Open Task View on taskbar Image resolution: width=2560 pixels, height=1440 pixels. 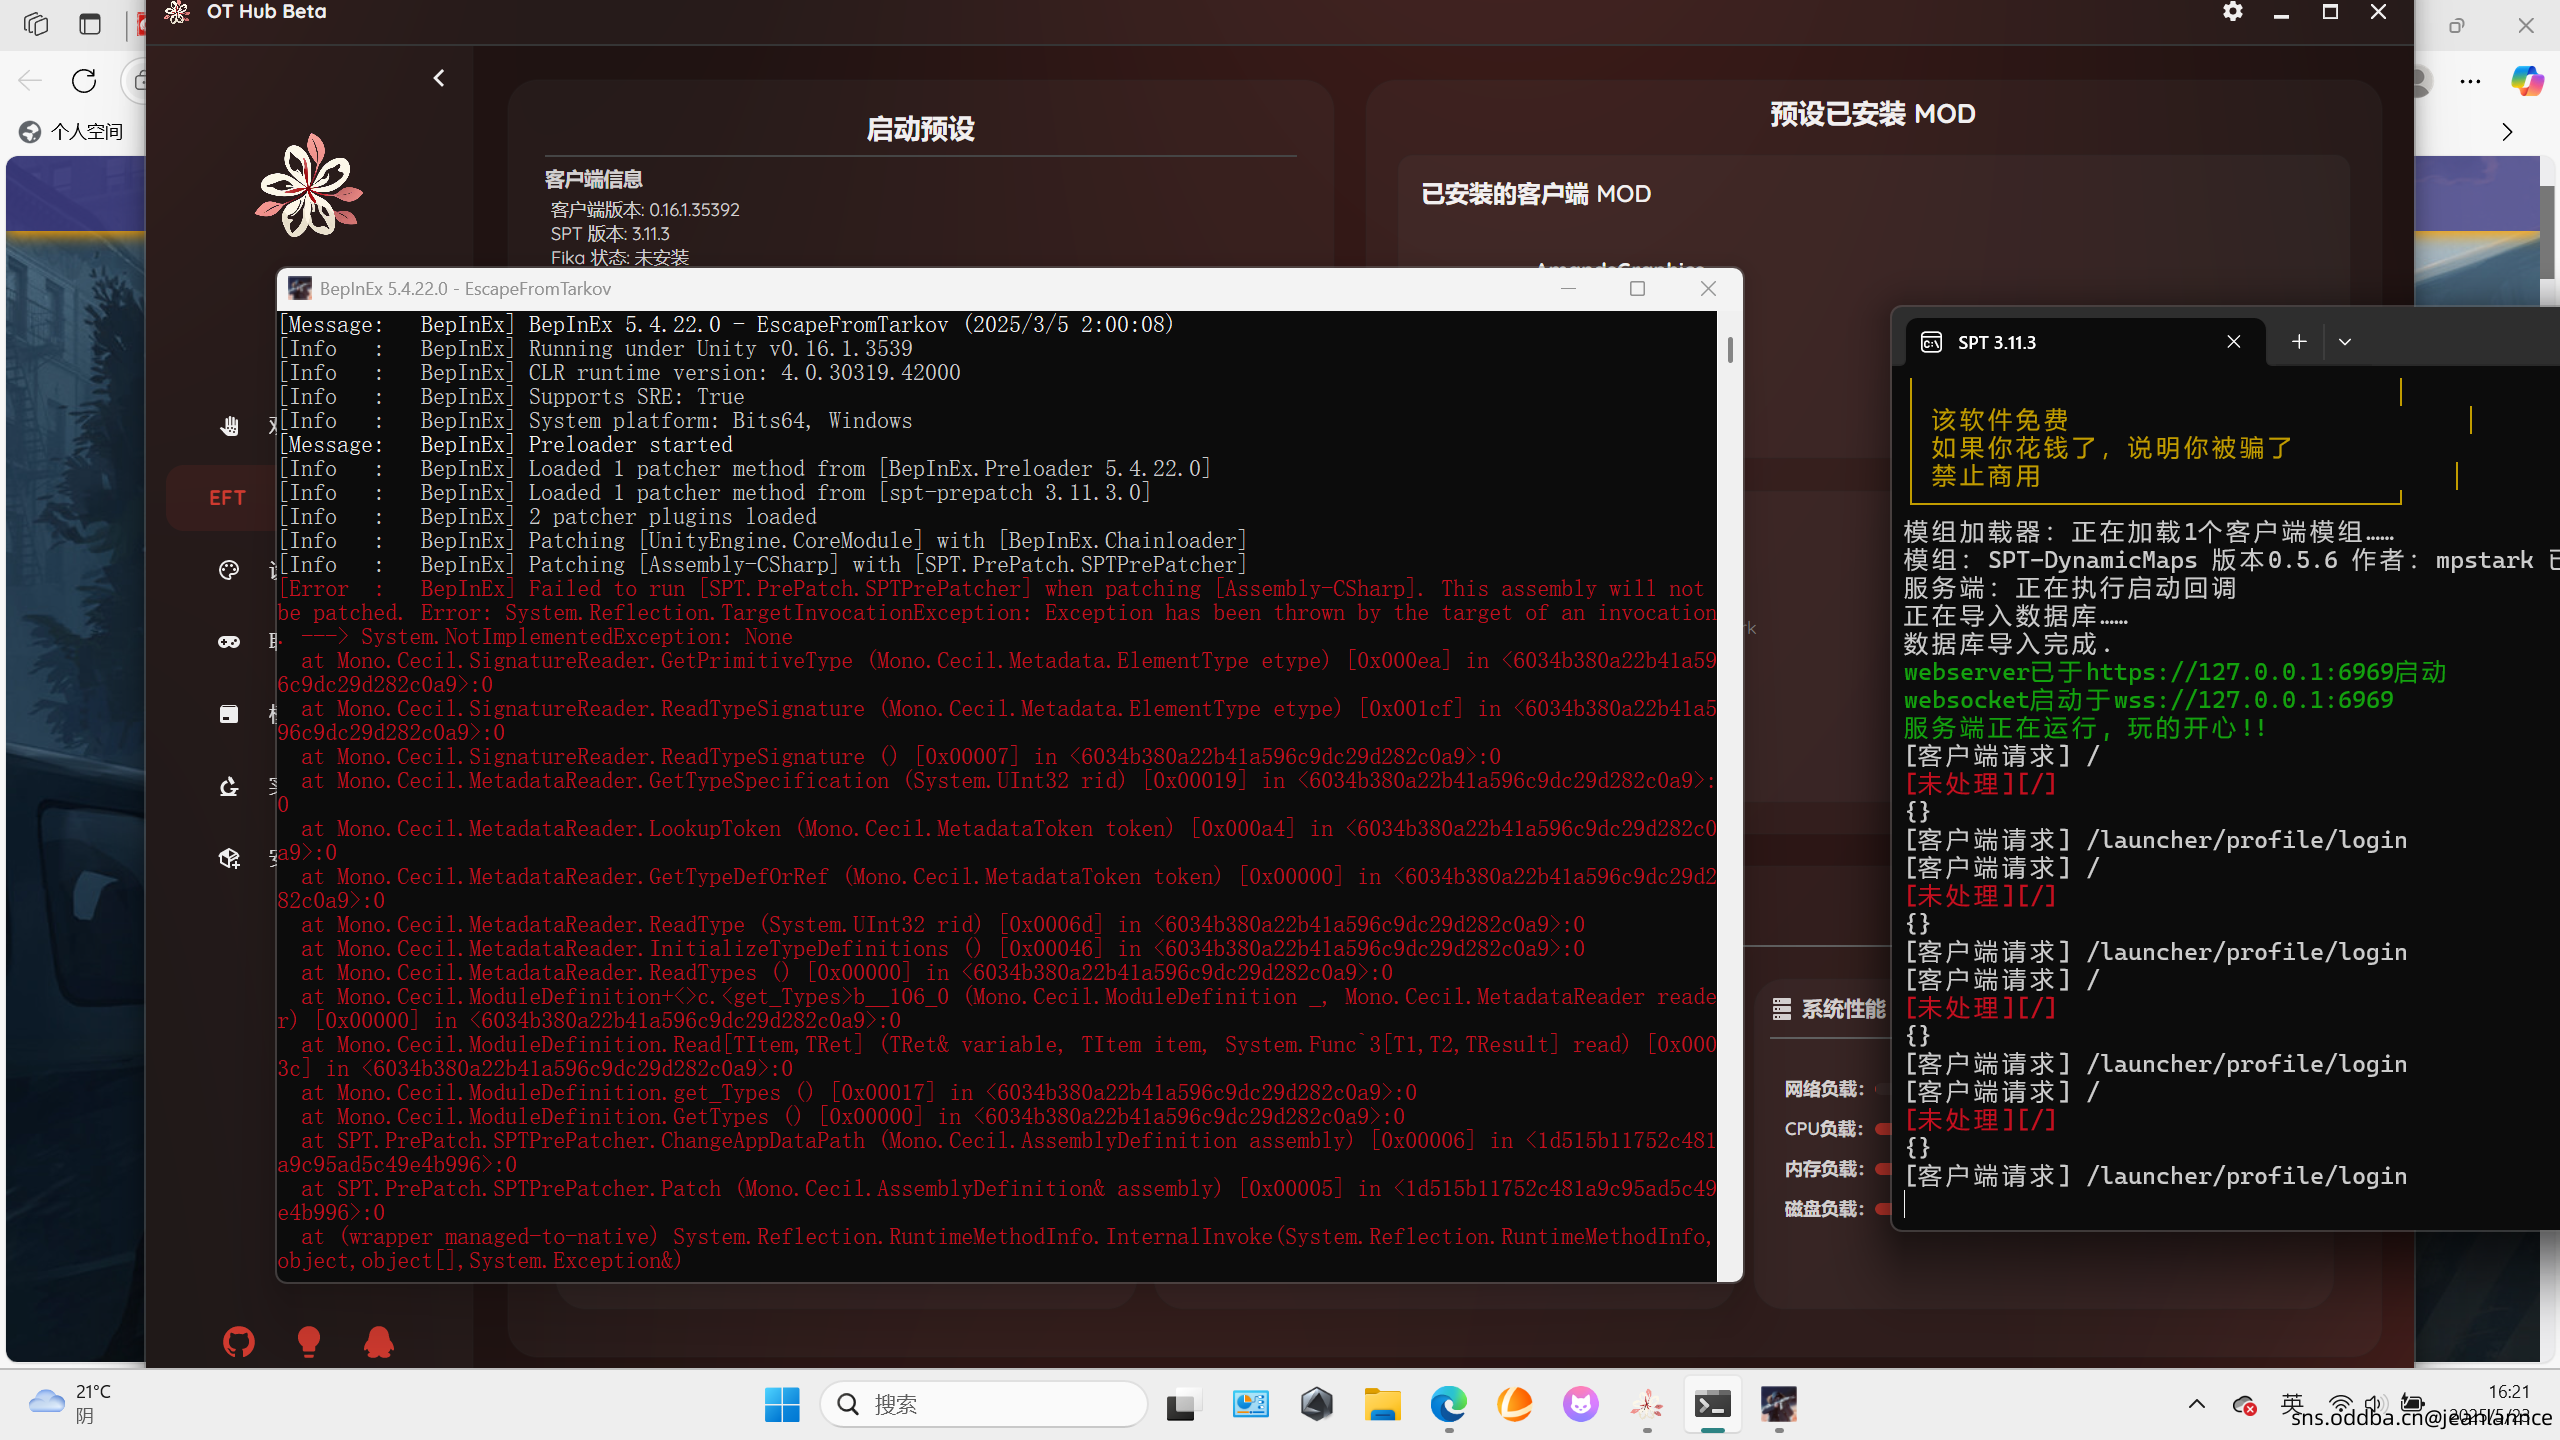click(x=1182, y=1405)
